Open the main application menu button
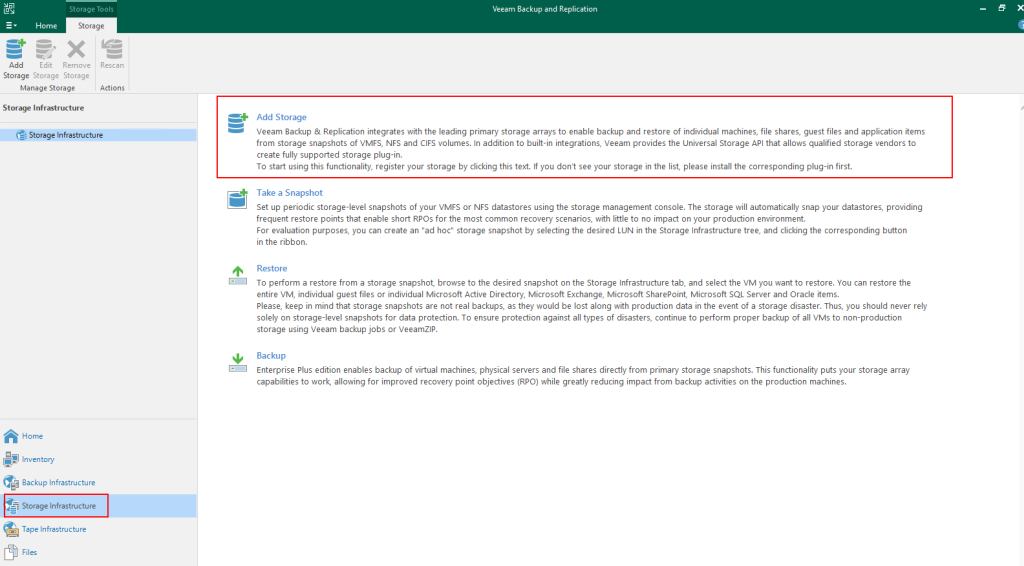Screen dimensions: 1024x566 (11, 25)
